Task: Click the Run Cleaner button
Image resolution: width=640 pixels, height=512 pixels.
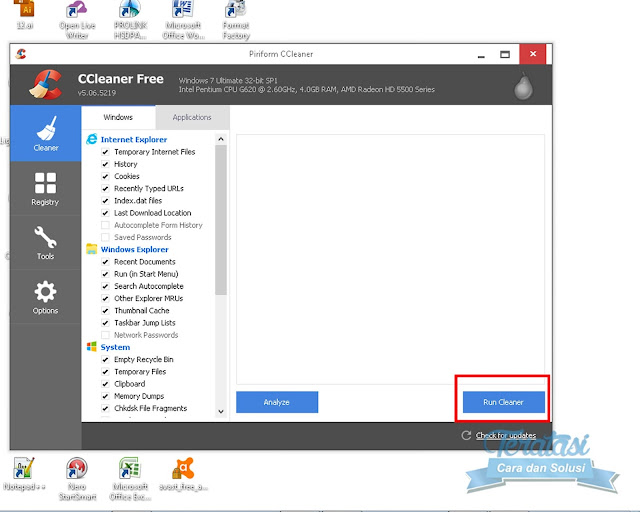Action: click(x=504, y=402)
